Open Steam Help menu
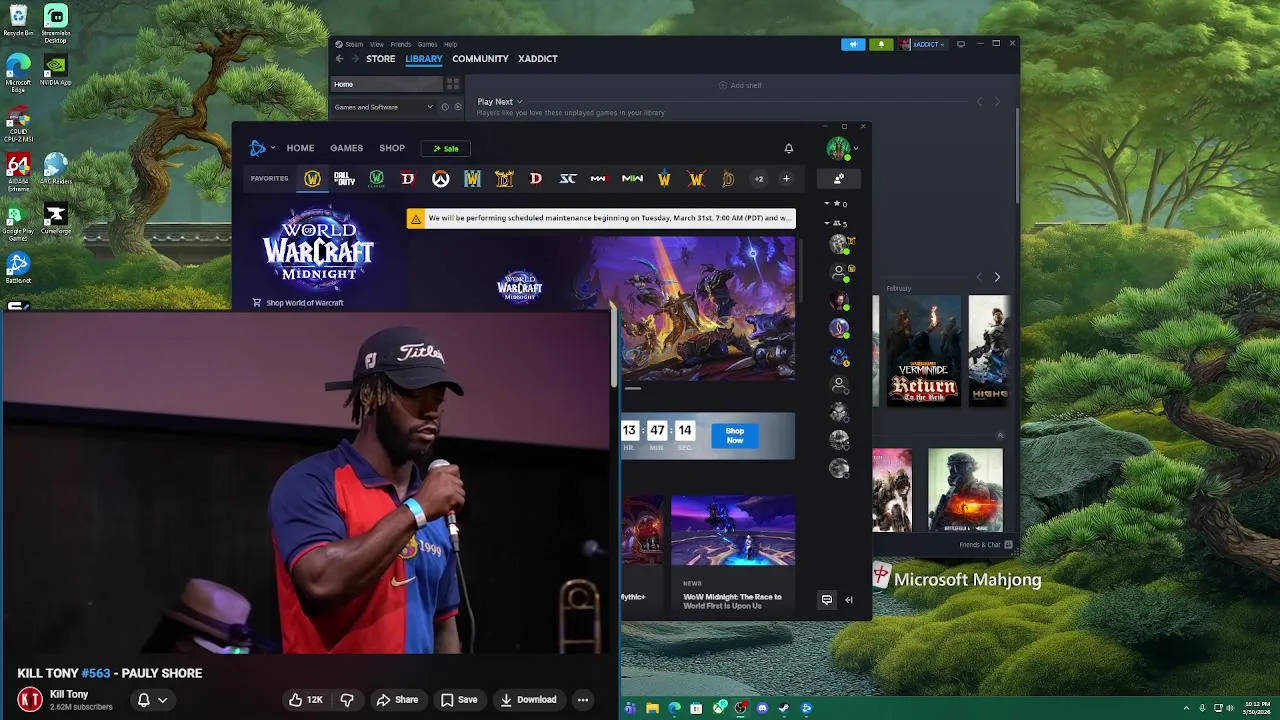The image size is (1280, 720). coord(451,44)
